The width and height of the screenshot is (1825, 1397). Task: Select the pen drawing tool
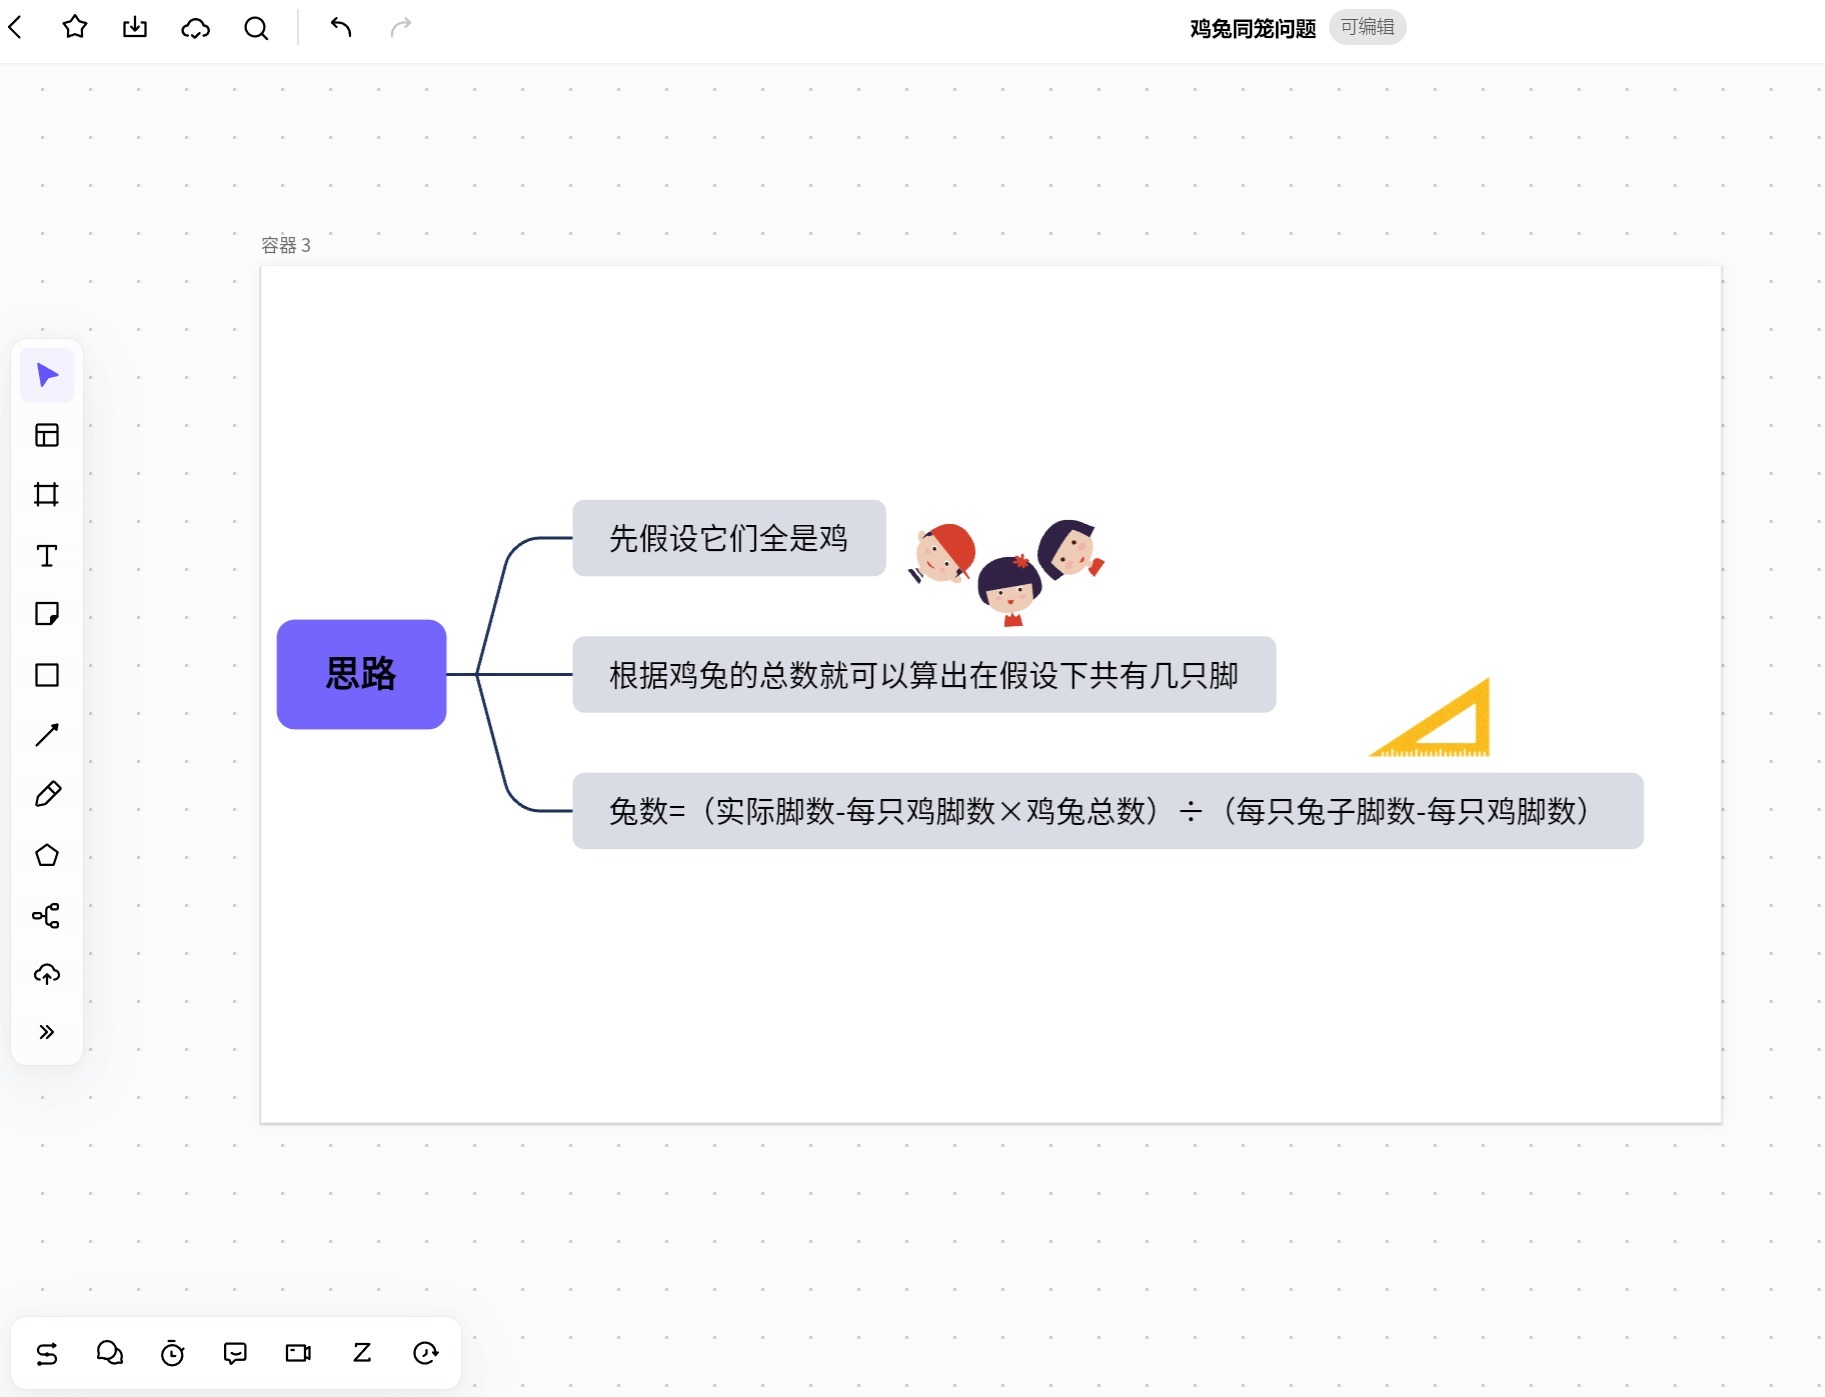click(x=47, y=794)
